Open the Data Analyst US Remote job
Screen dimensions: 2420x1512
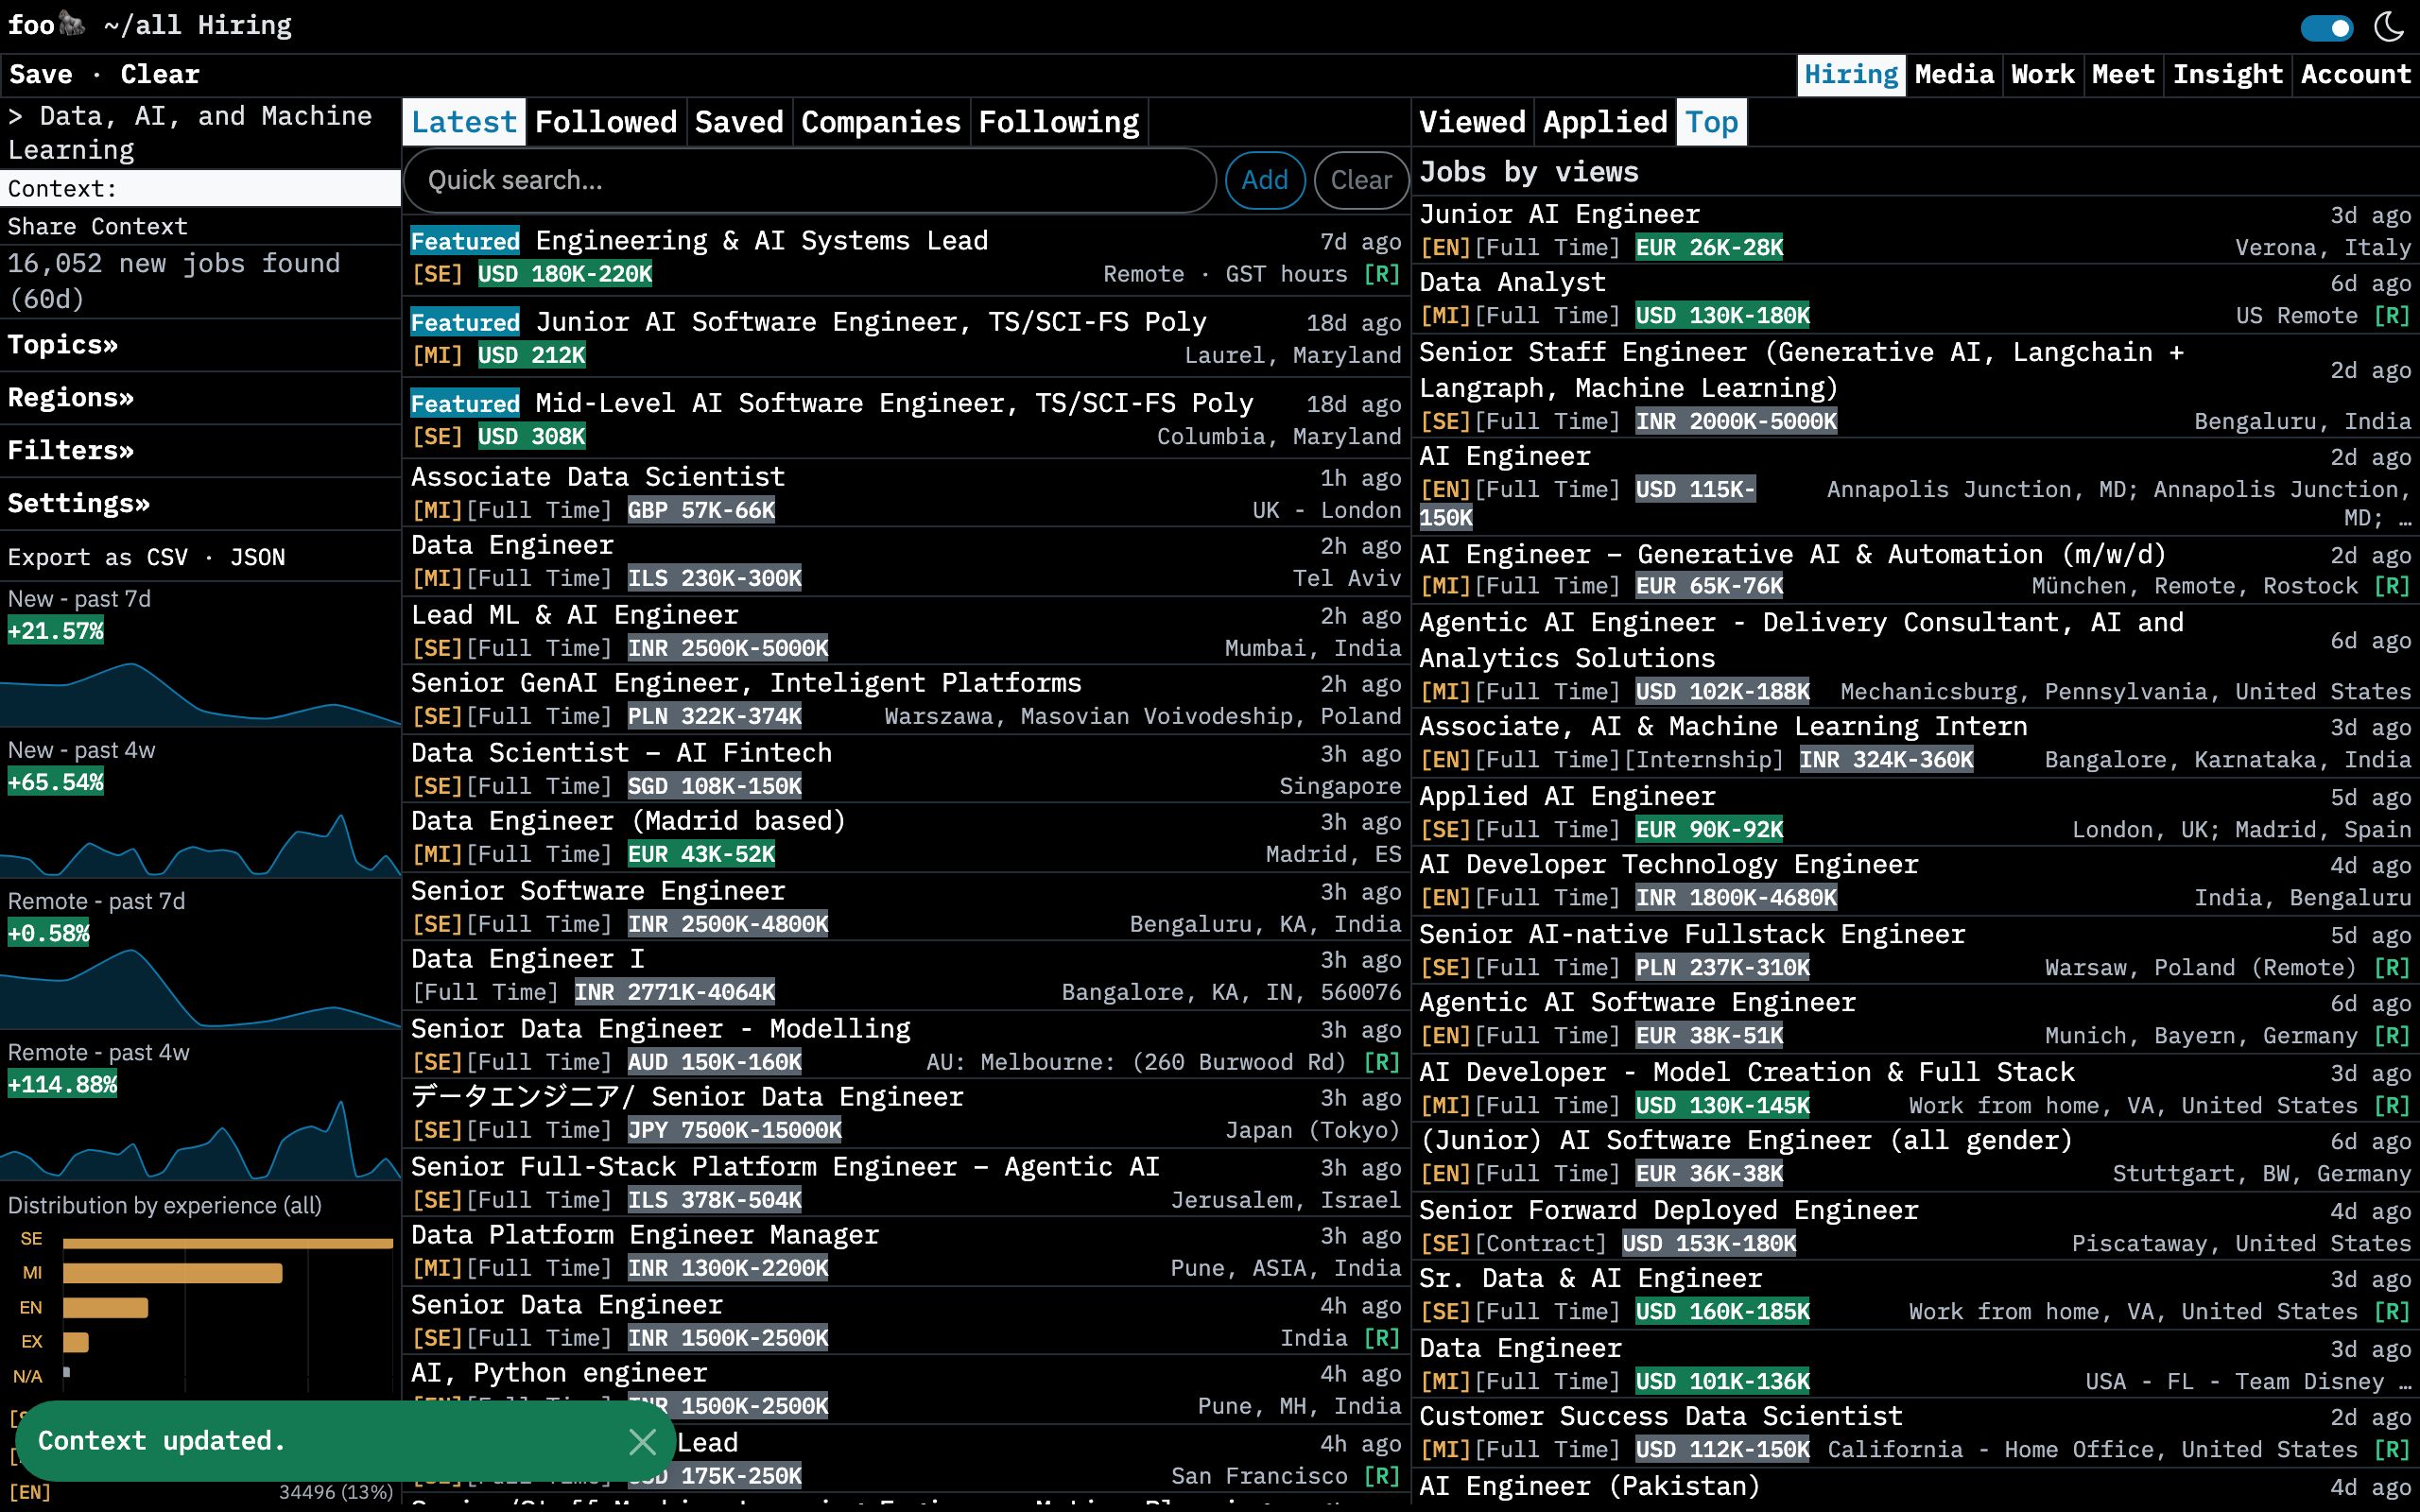point(1915,299)
